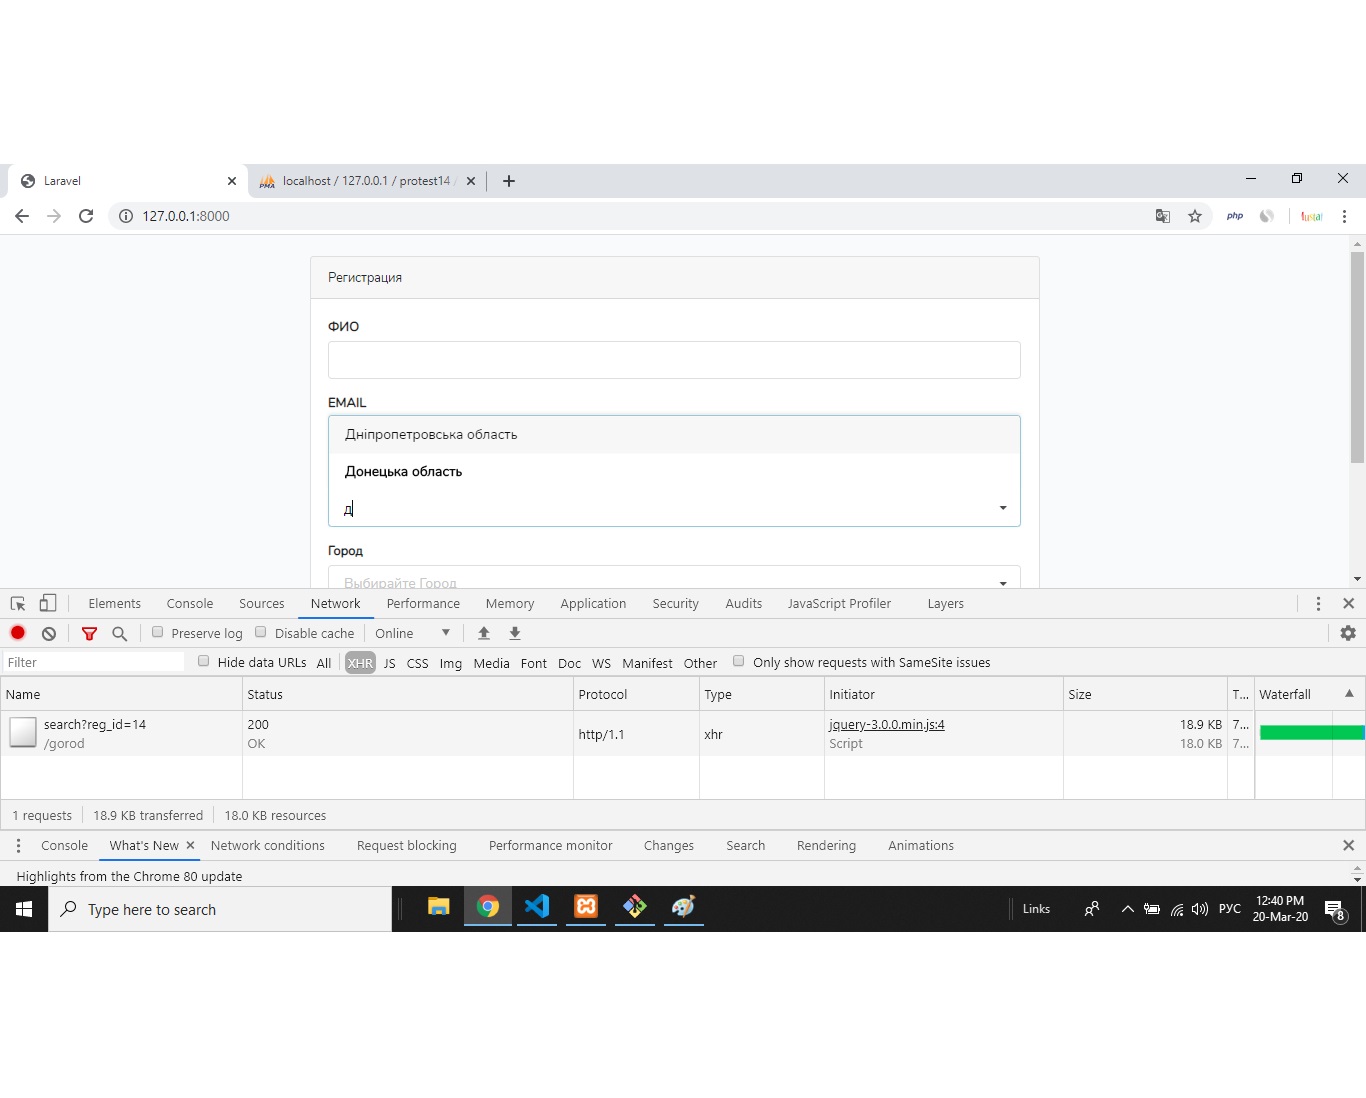The height and width of the screenshot is (1098, 1366).
Task: Open the Network conditions drawer tab
Action: point(268,846)
